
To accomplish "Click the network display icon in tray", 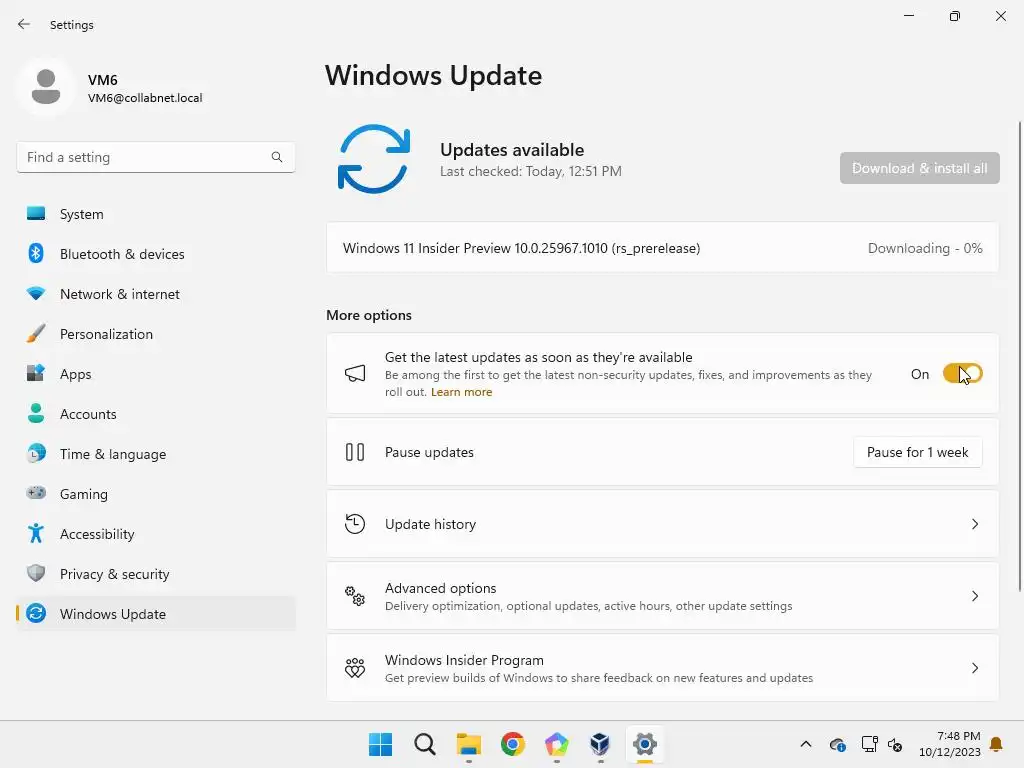I will 869,744.
